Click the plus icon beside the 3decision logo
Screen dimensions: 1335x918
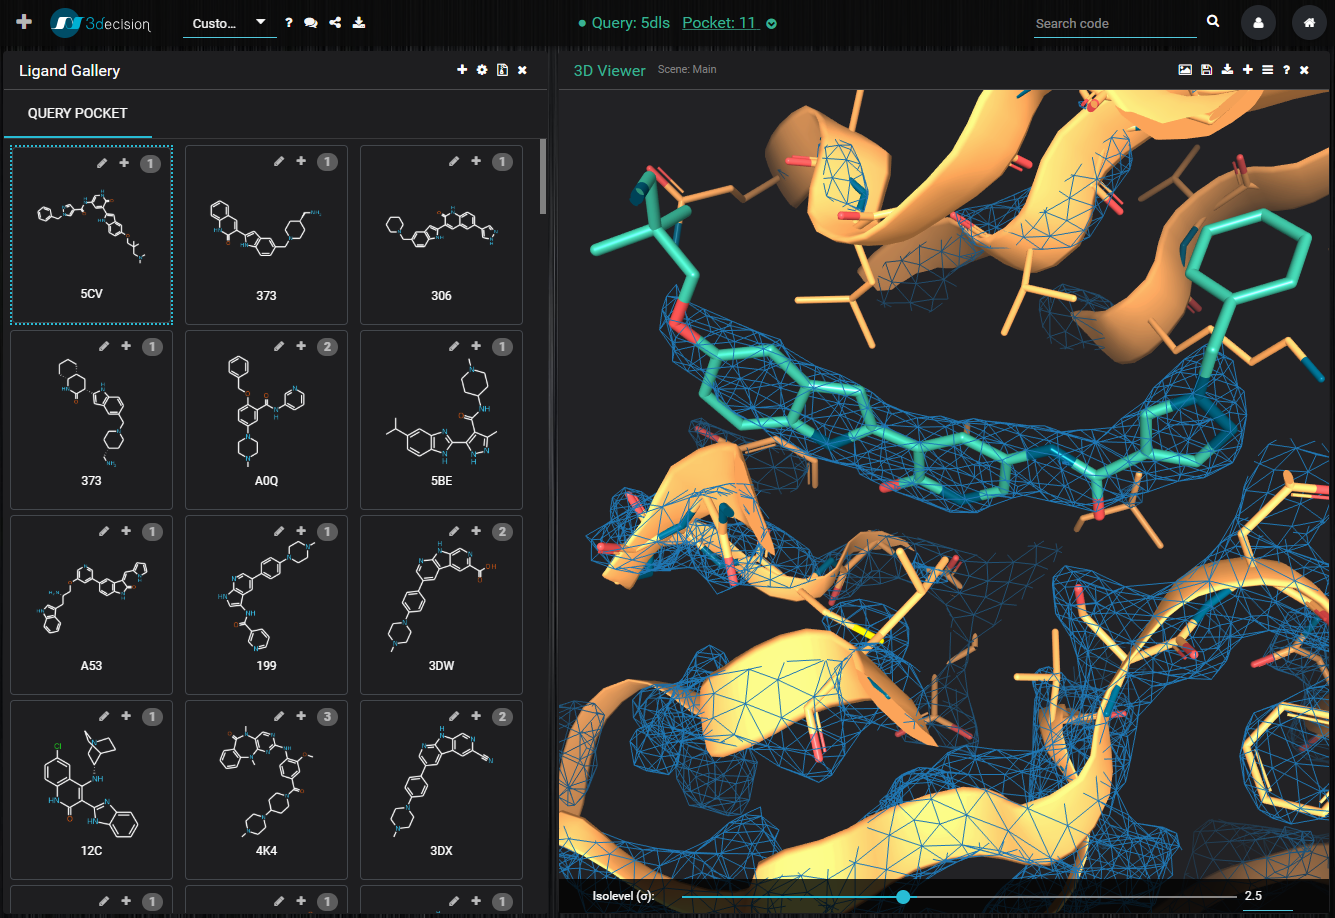pos(24,22)
